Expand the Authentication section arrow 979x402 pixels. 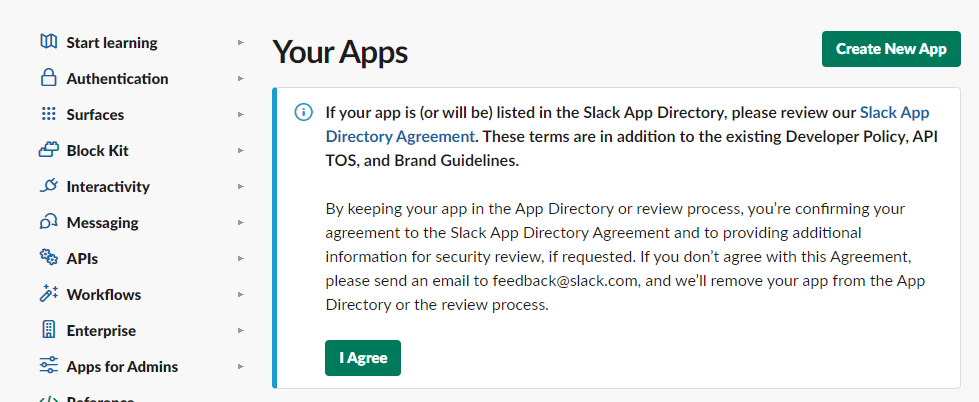pyautogui.click(x=241, y=79)
